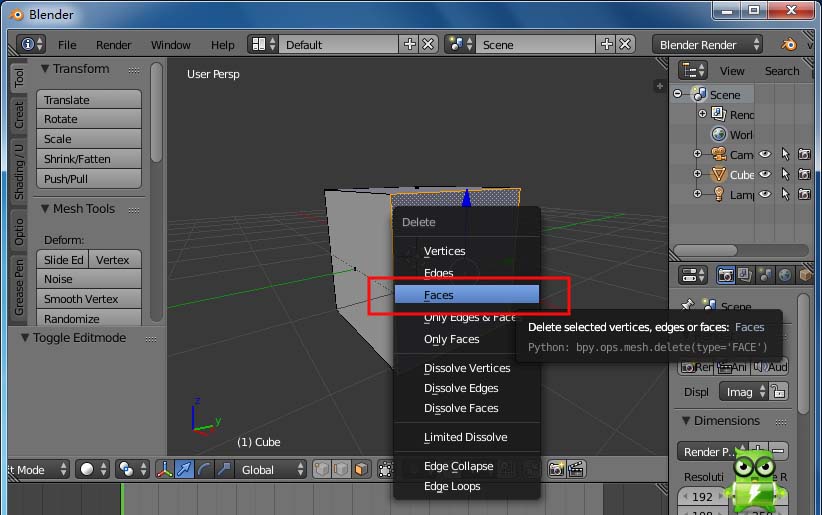The image size is (822, 515).
Task: Switch to face select mode icon
Action: coord(359,469)
